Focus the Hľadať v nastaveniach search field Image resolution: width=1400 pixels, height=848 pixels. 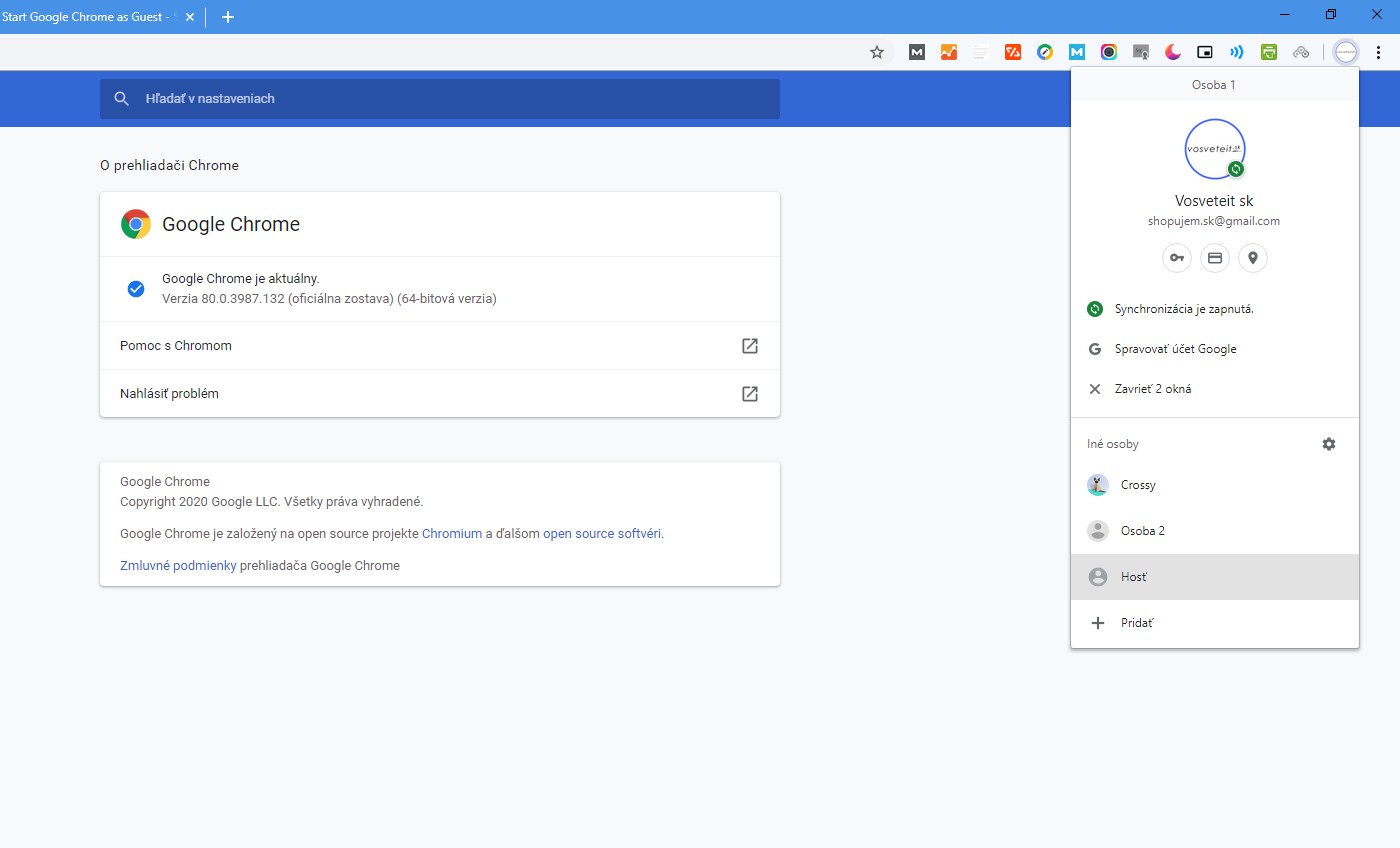440,99
